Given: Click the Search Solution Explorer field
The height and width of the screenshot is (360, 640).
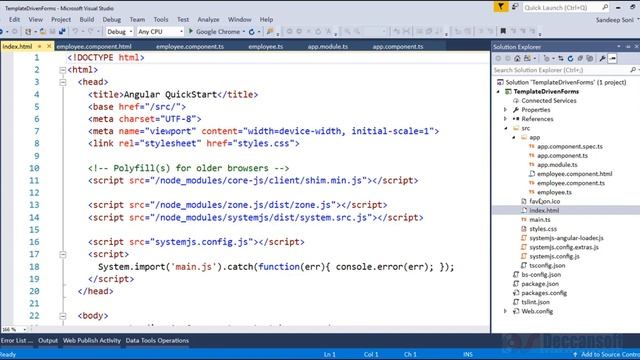Looking at the screenshot, I should pyautogui.click(x=565, y=70).
